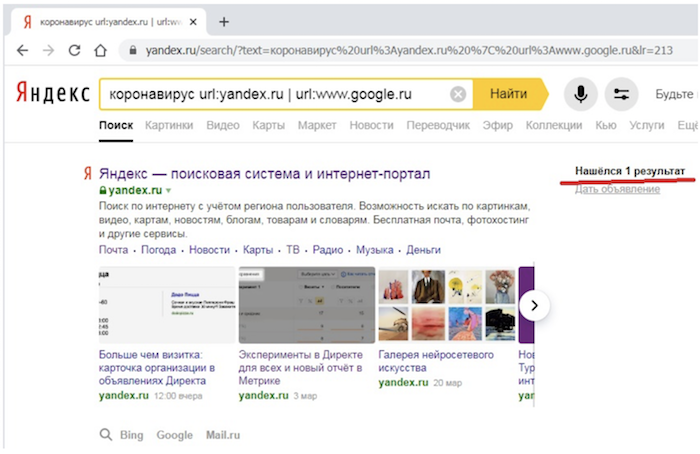This screenshot has height=454, width=700.
Task: Open the Переводчик tab
Action: [438, 125]
